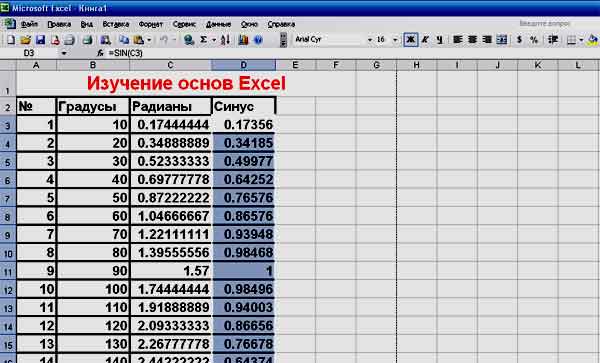The height and width of the screenshot is (363, 600).
Task: Expand the AutoSum function arrow
Action: (x=214, y=40)
